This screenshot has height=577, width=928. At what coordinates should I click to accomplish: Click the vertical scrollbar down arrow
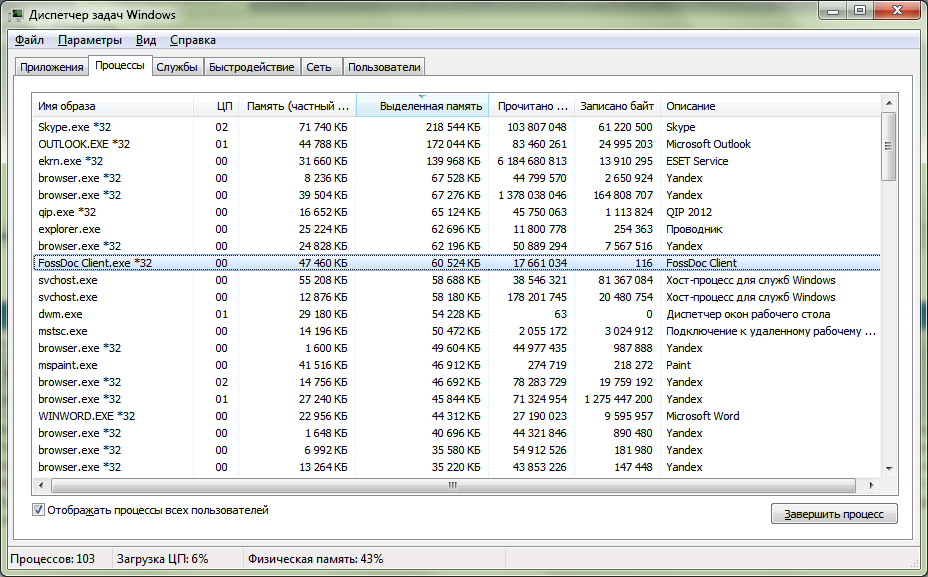(889, 469)
